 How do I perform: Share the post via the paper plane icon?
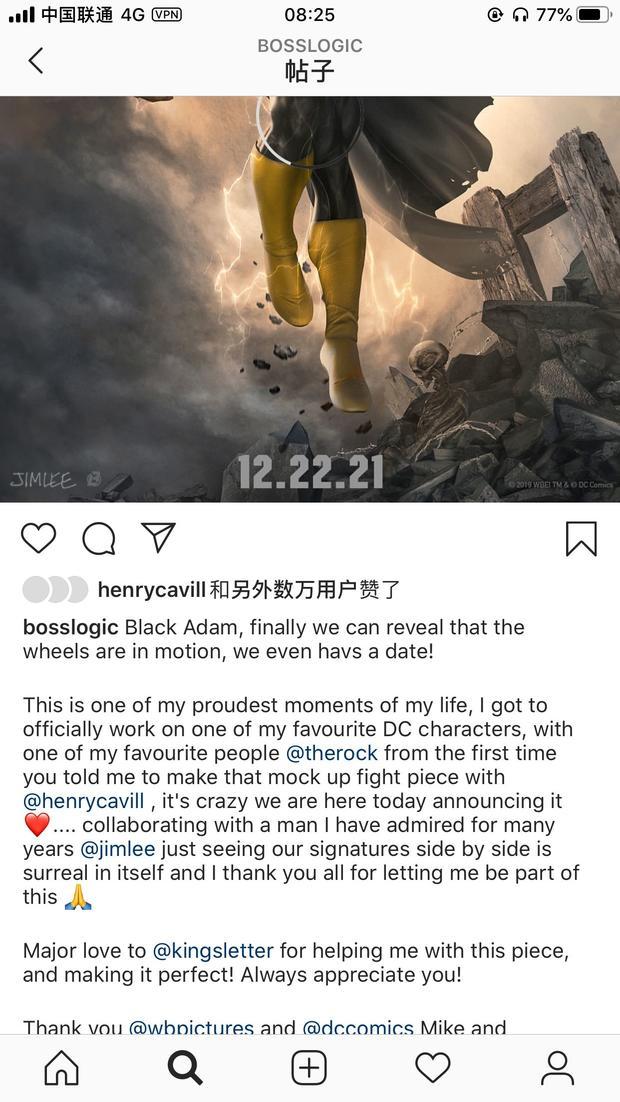coord(158,538)
